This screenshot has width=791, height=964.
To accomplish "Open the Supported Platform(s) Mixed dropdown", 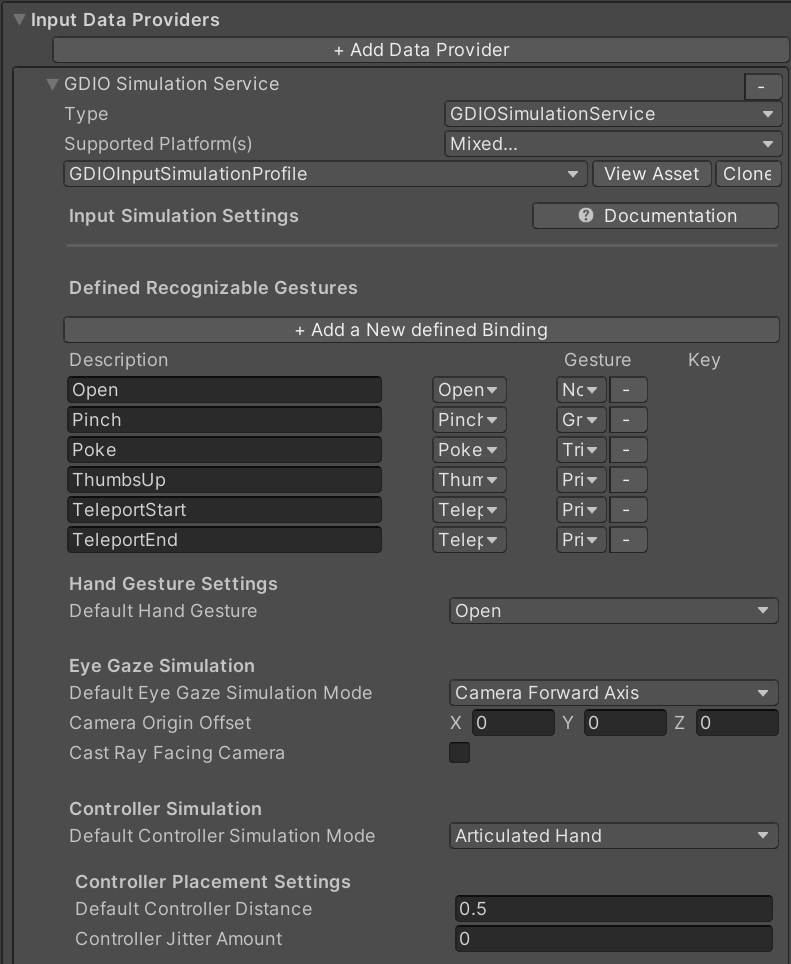I will pyautogui.click(x=613, y=144).
